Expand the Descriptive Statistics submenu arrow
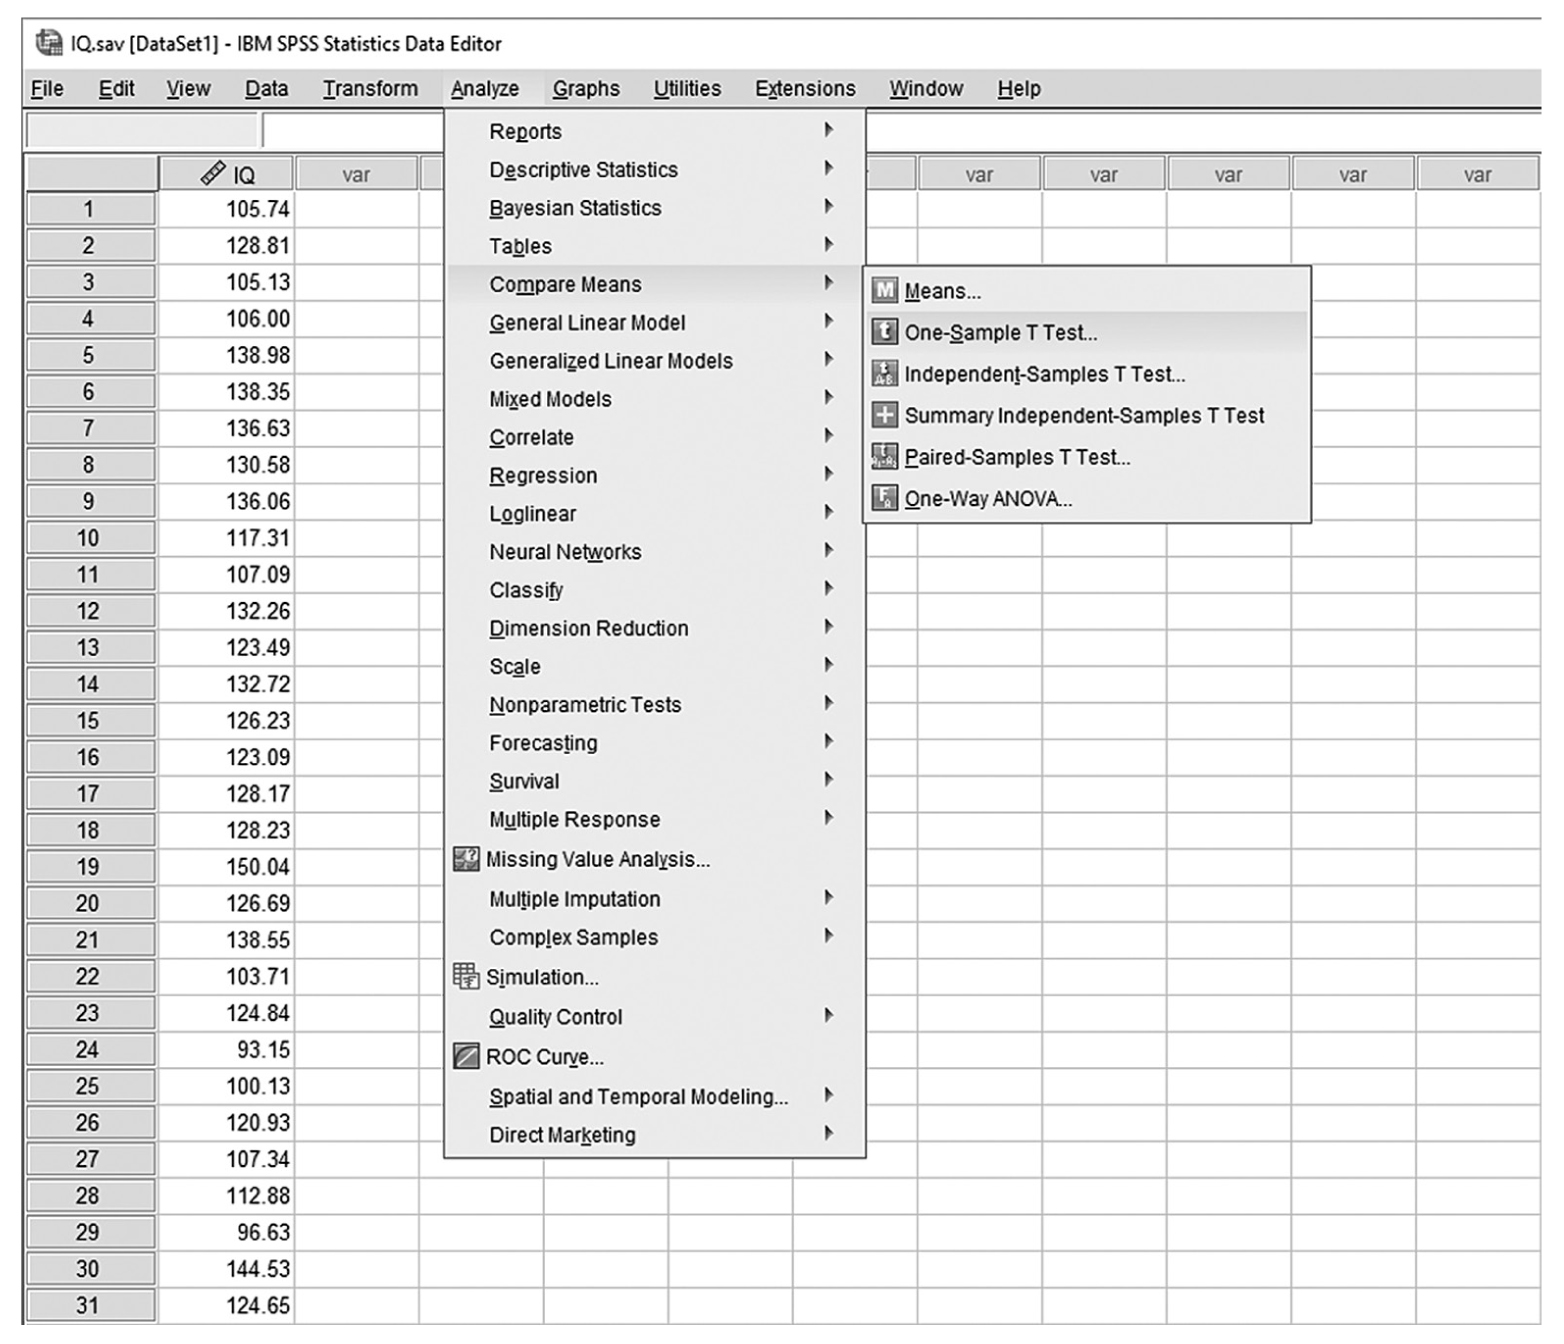 pyautogui.click(x=828, y=168)
